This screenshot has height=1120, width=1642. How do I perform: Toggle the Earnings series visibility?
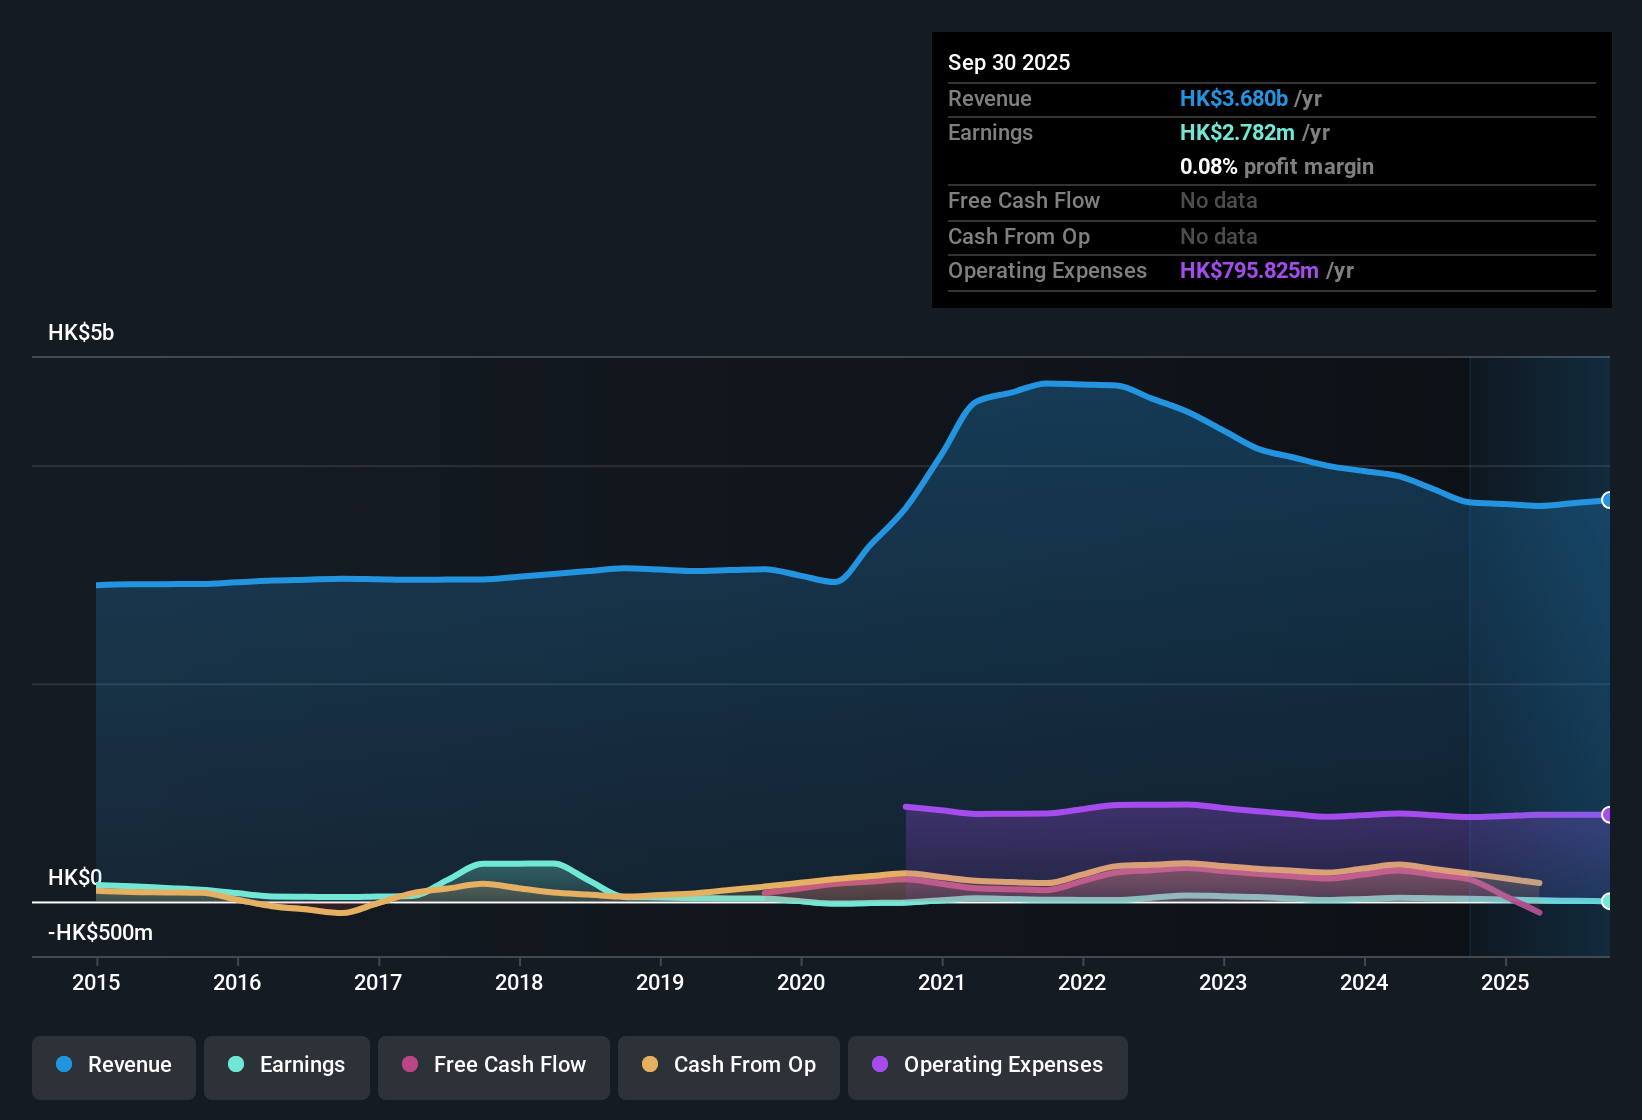286,1066
